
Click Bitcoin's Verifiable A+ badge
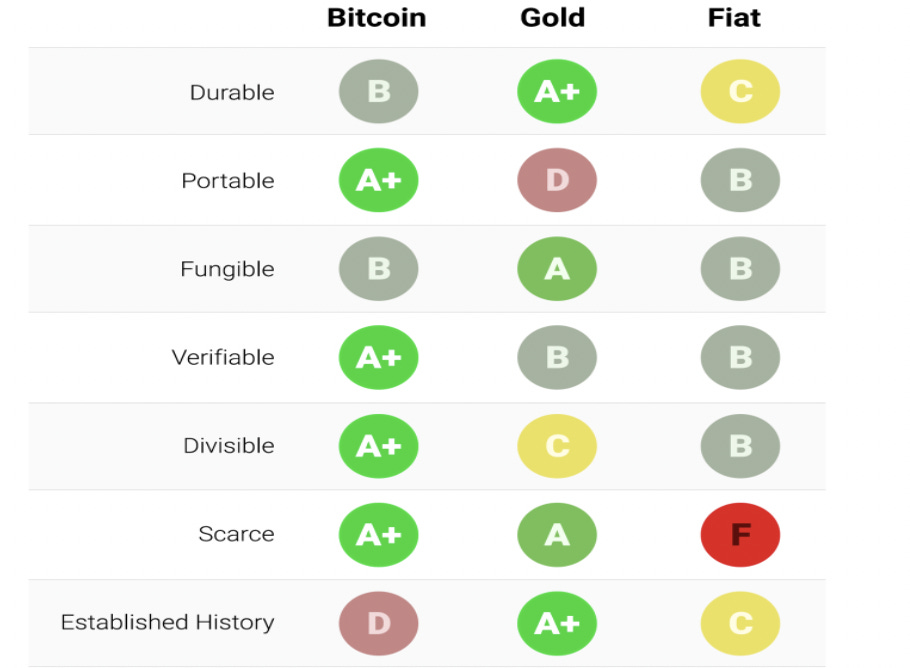tap(378, 357)
